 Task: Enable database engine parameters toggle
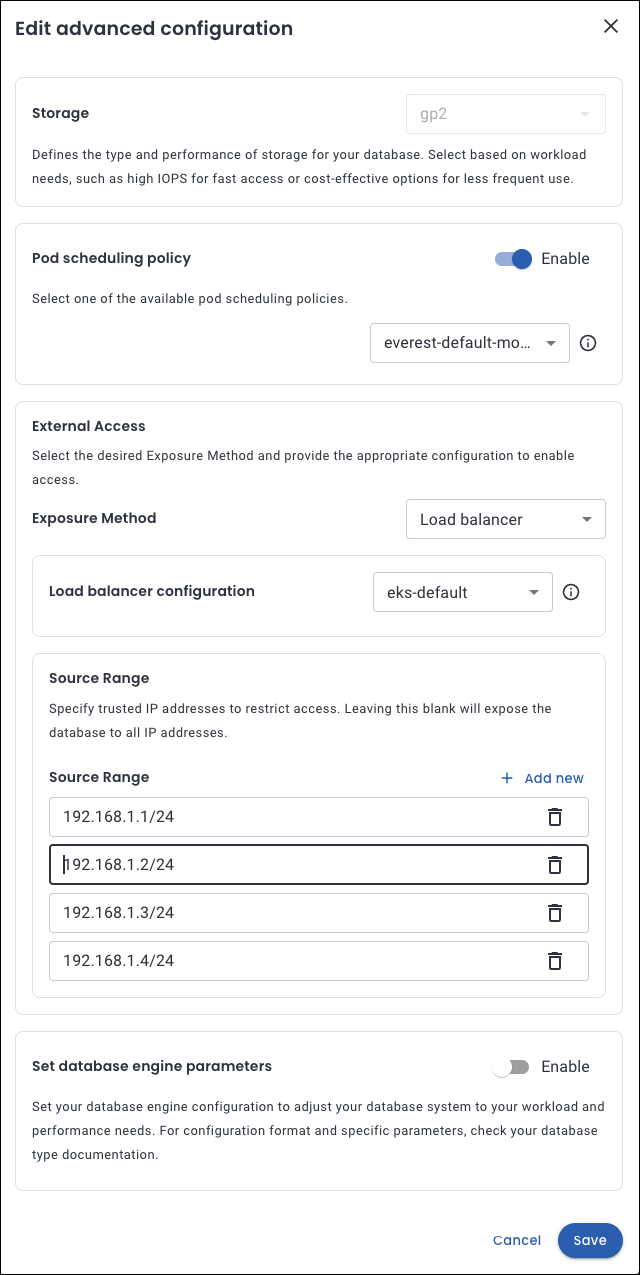pos(511,1067)
